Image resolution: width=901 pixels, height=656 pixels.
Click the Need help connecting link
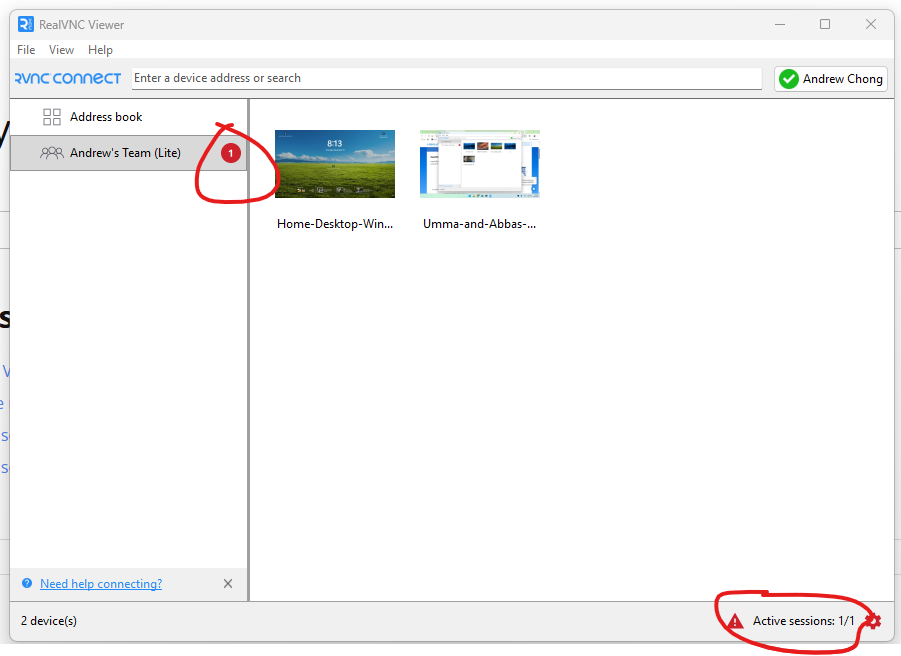click(101, 584)
